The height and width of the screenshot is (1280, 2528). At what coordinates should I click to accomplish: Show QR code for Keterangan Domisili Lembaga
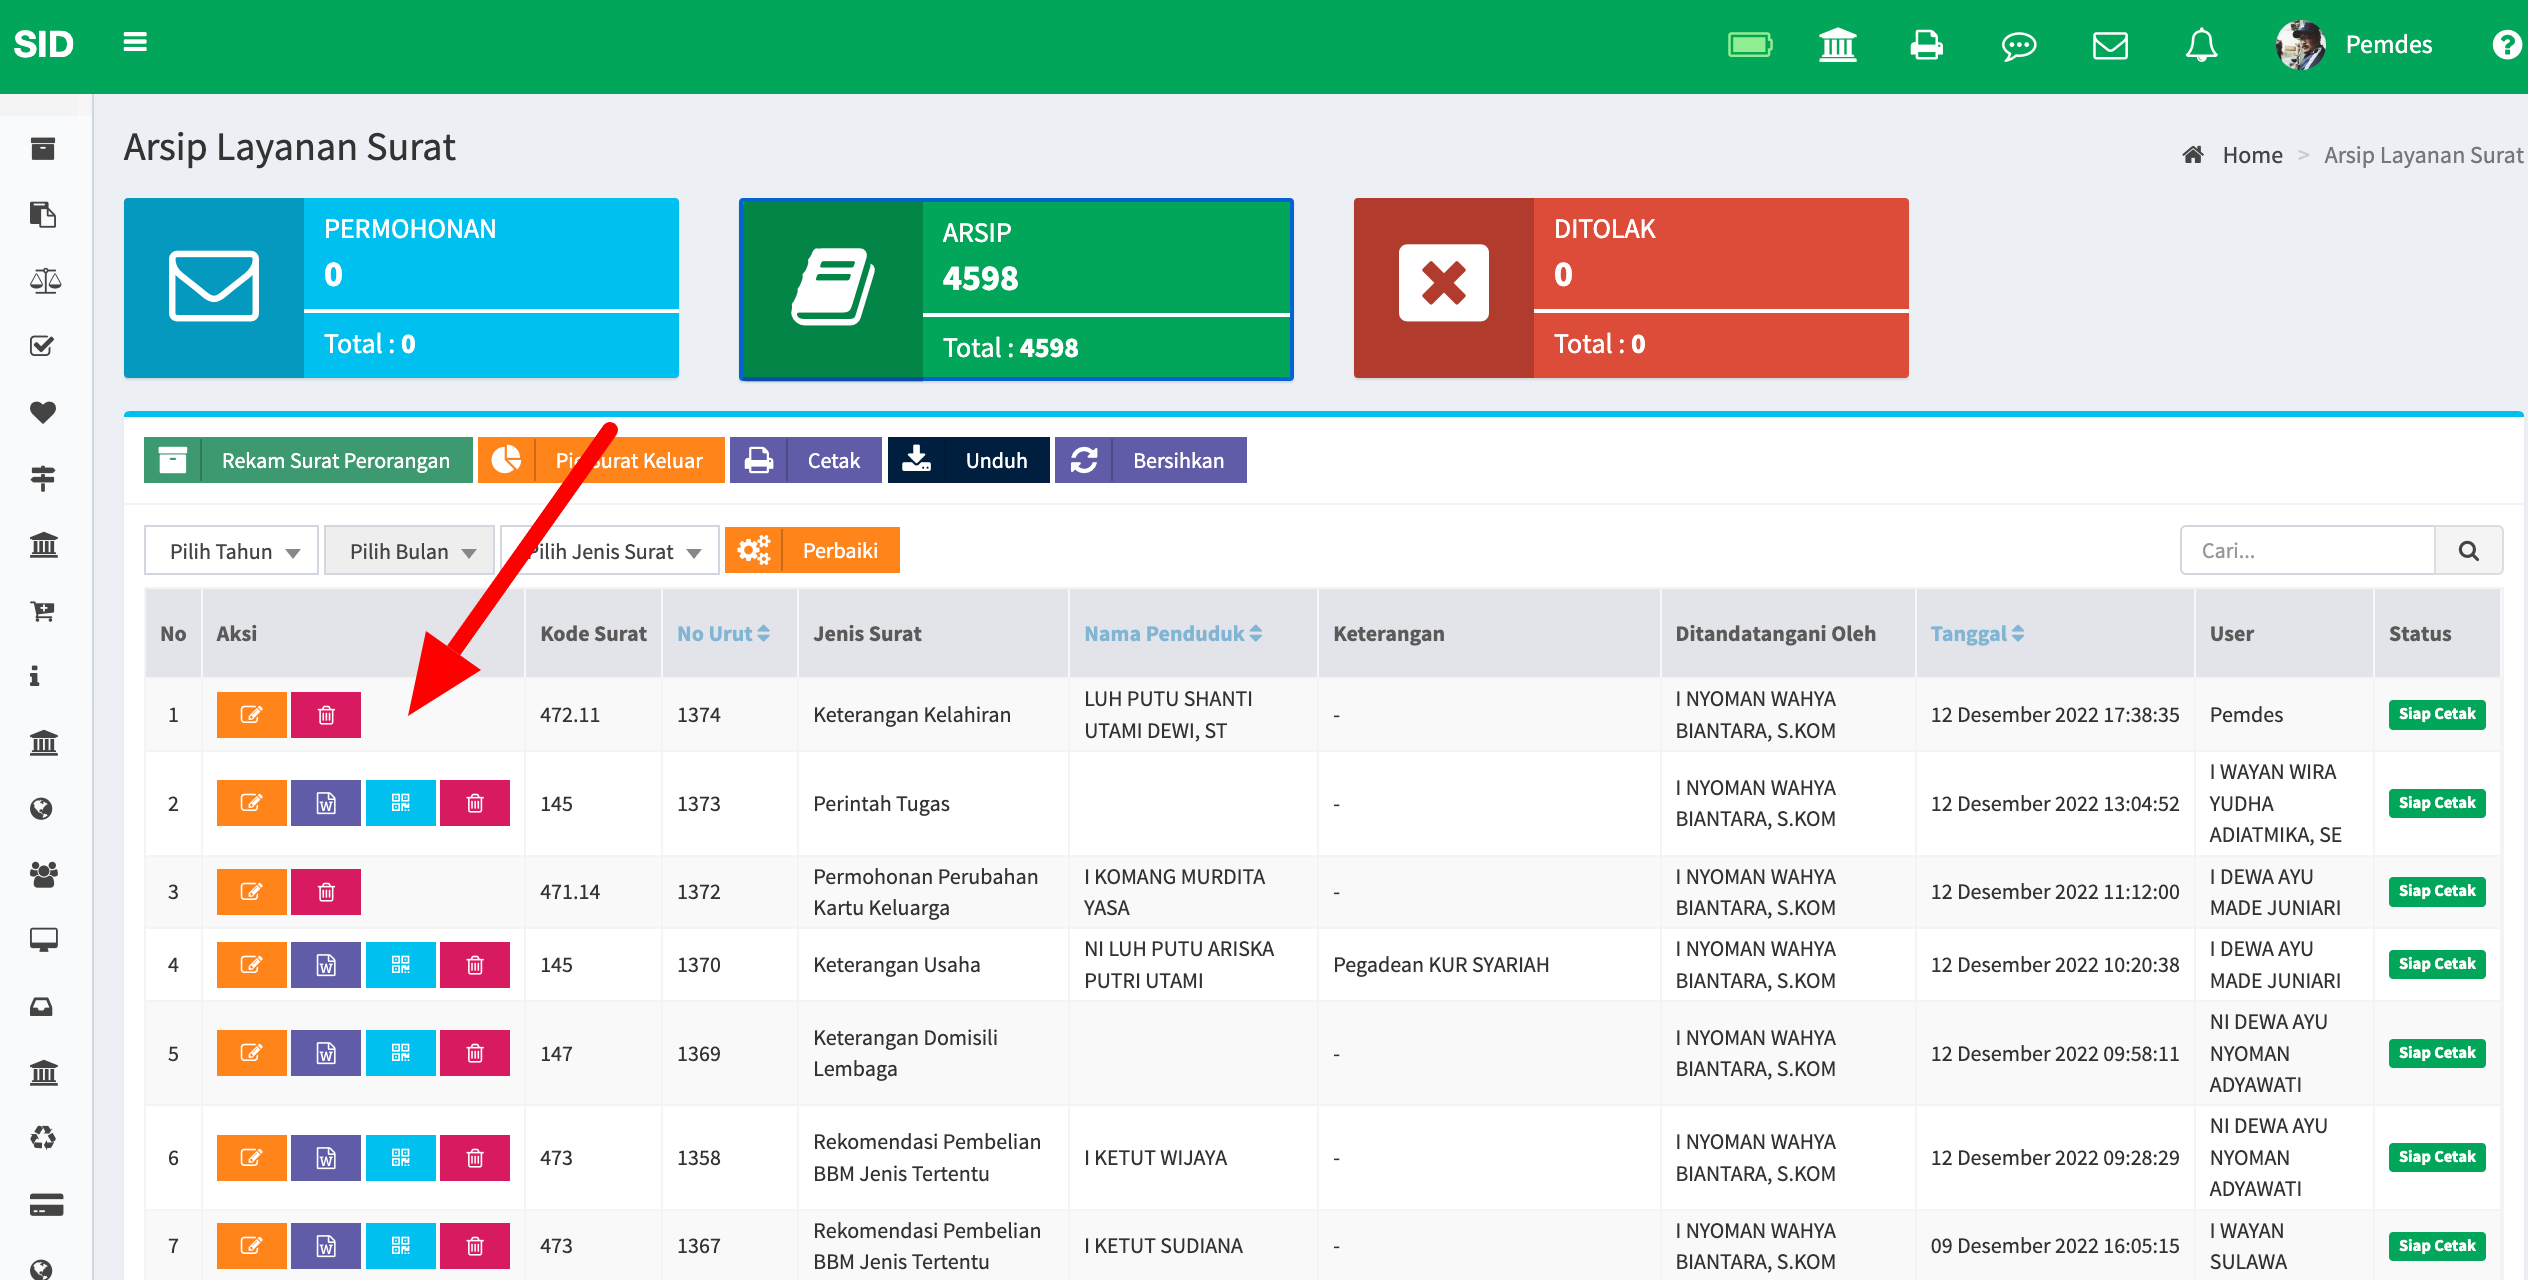400,1052
